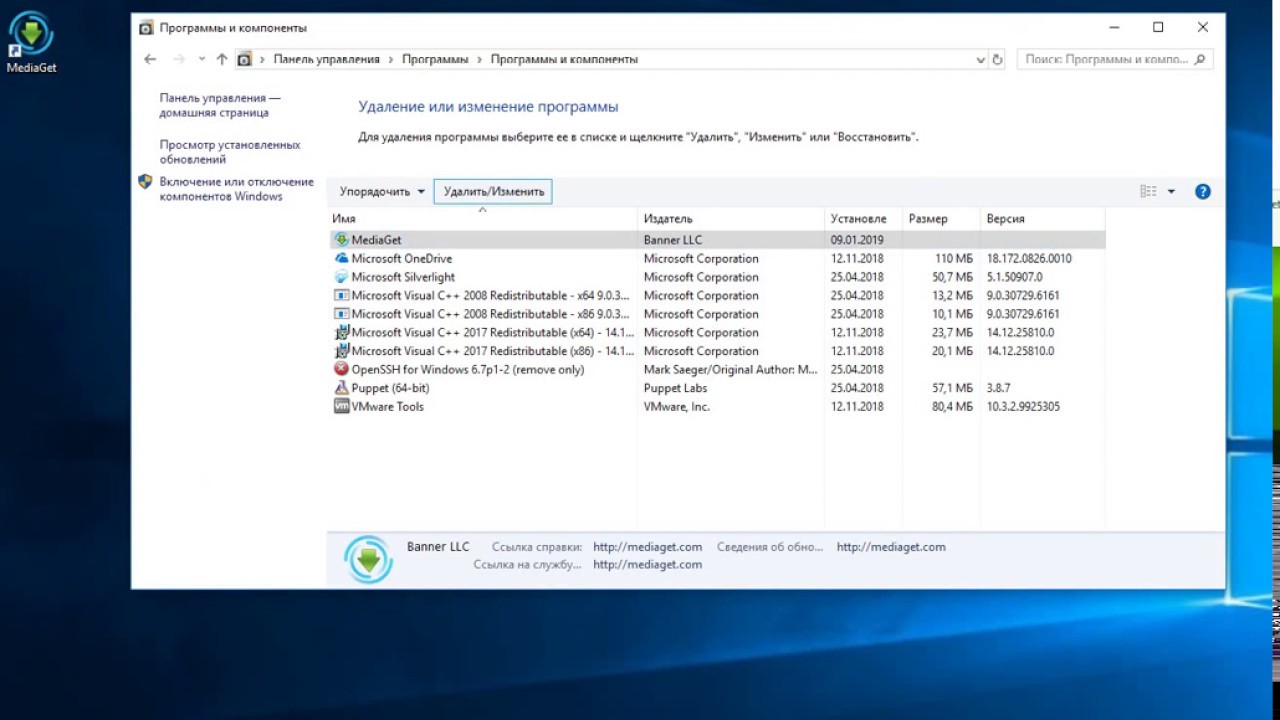Click the Puppet flask icon
This screenshot has height=720, width=1280.
tap(341, 388)
